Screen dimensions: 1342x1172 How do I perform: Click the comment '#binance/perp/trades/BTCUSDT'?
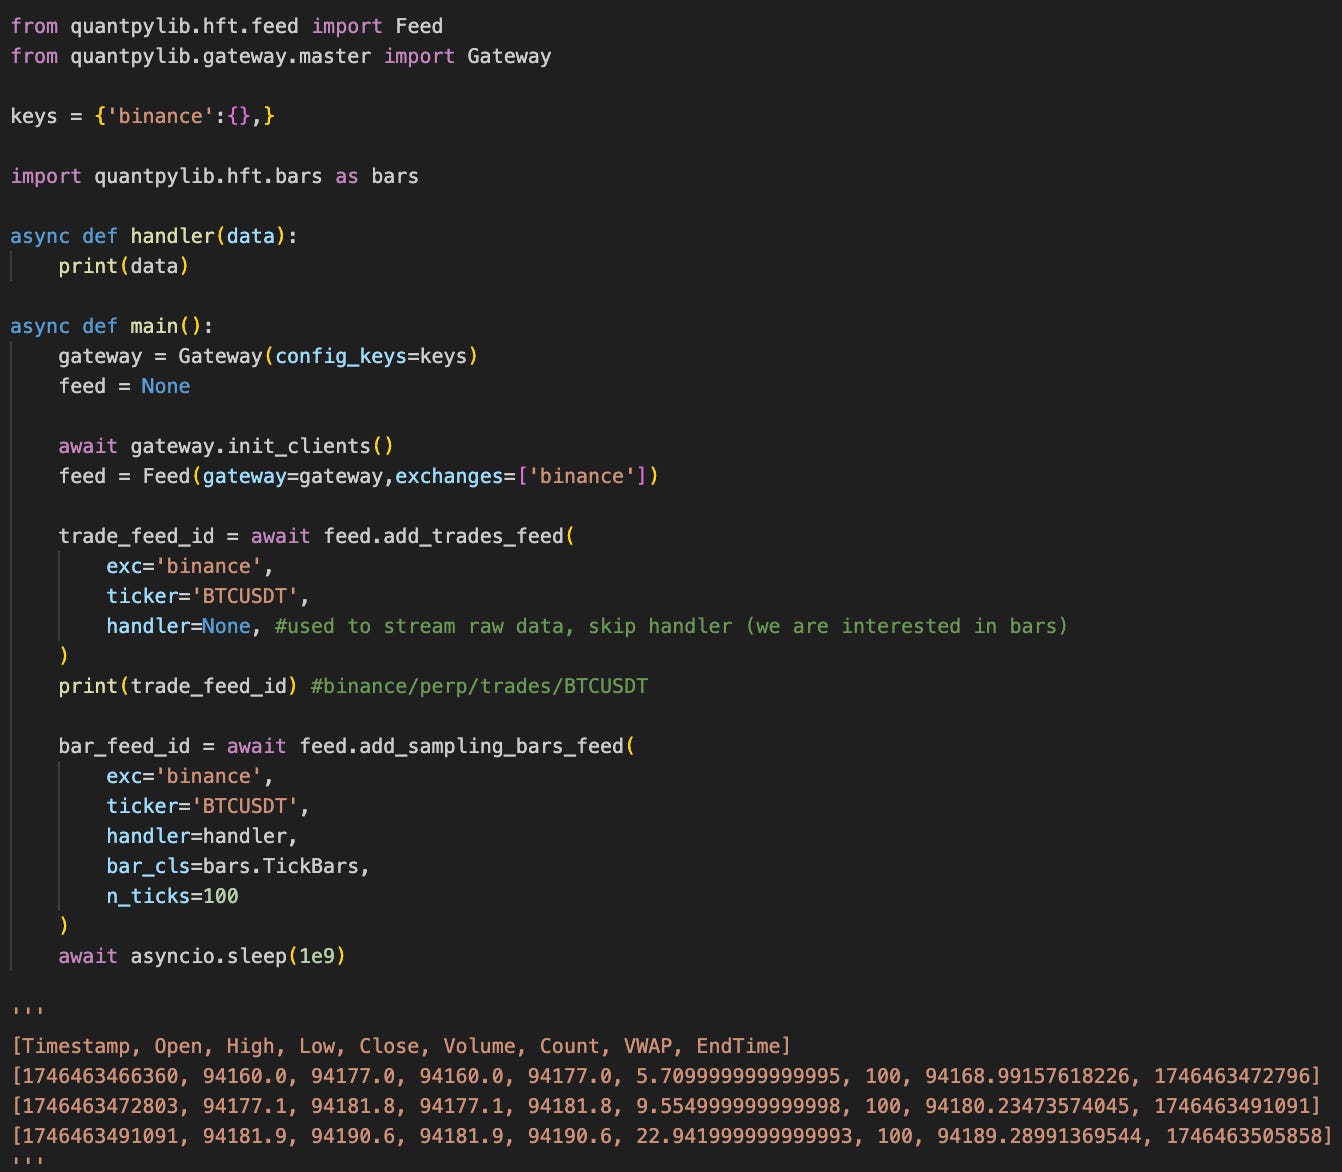point(479,686)
